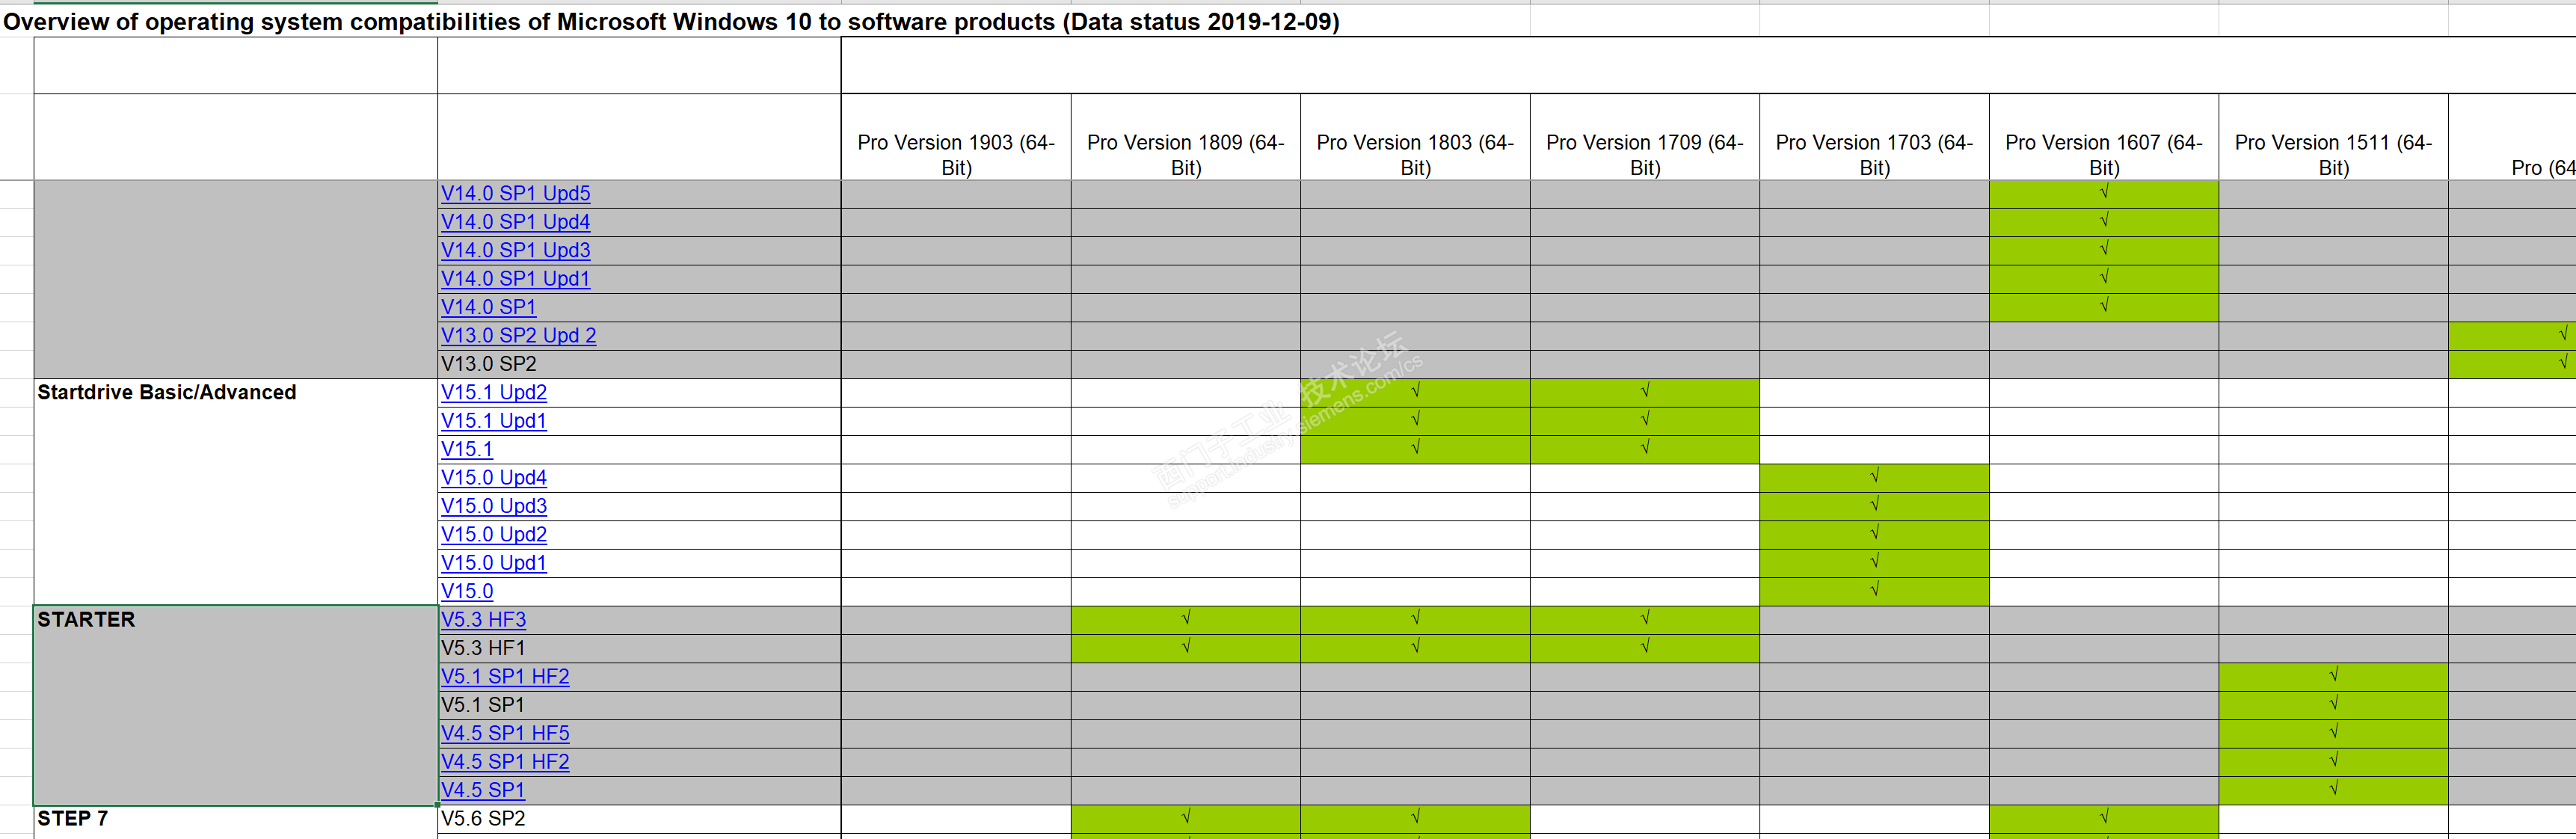2576x839 pixels.
Task: Select the STARTER category cell
Action: [235, 705]
